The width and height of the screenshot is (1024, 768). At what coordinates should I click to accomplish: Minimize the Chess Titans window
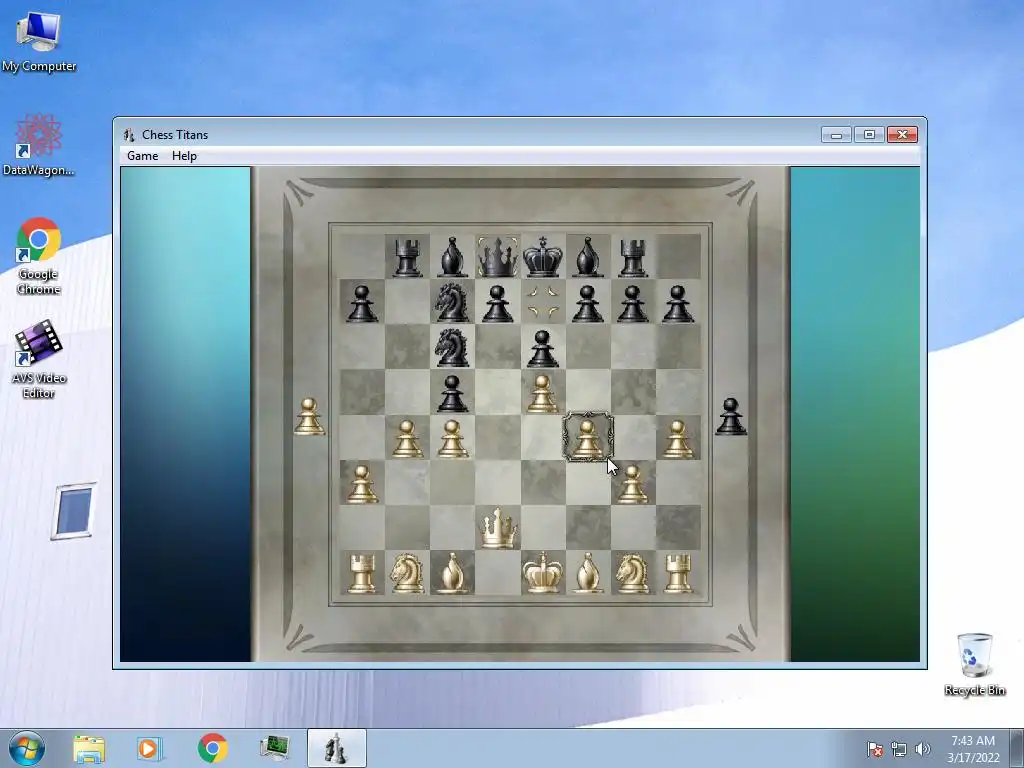[836, 135]
